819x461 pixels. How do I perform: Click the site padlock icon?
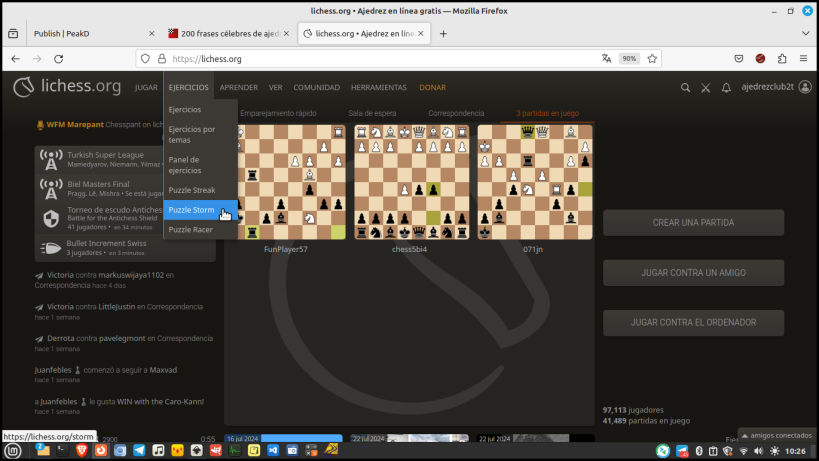[x=162, y=58]
